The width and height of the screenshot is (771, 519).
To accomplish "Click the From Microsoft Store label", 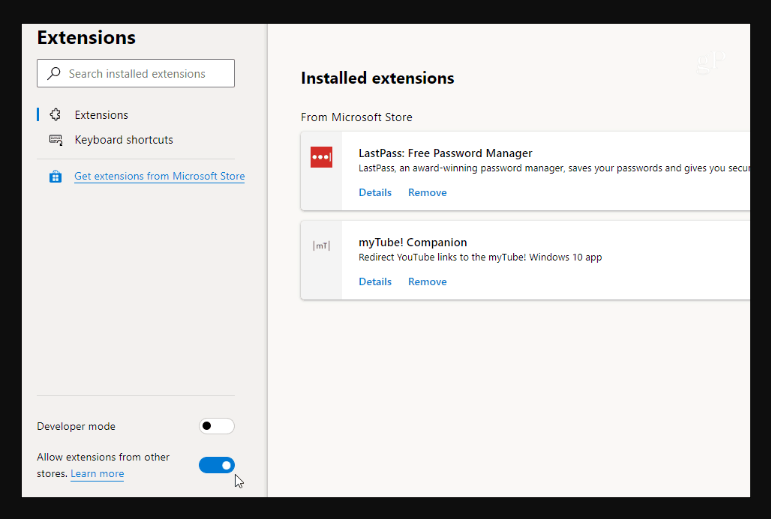I will pyautogui.click(x=356, y=117).
